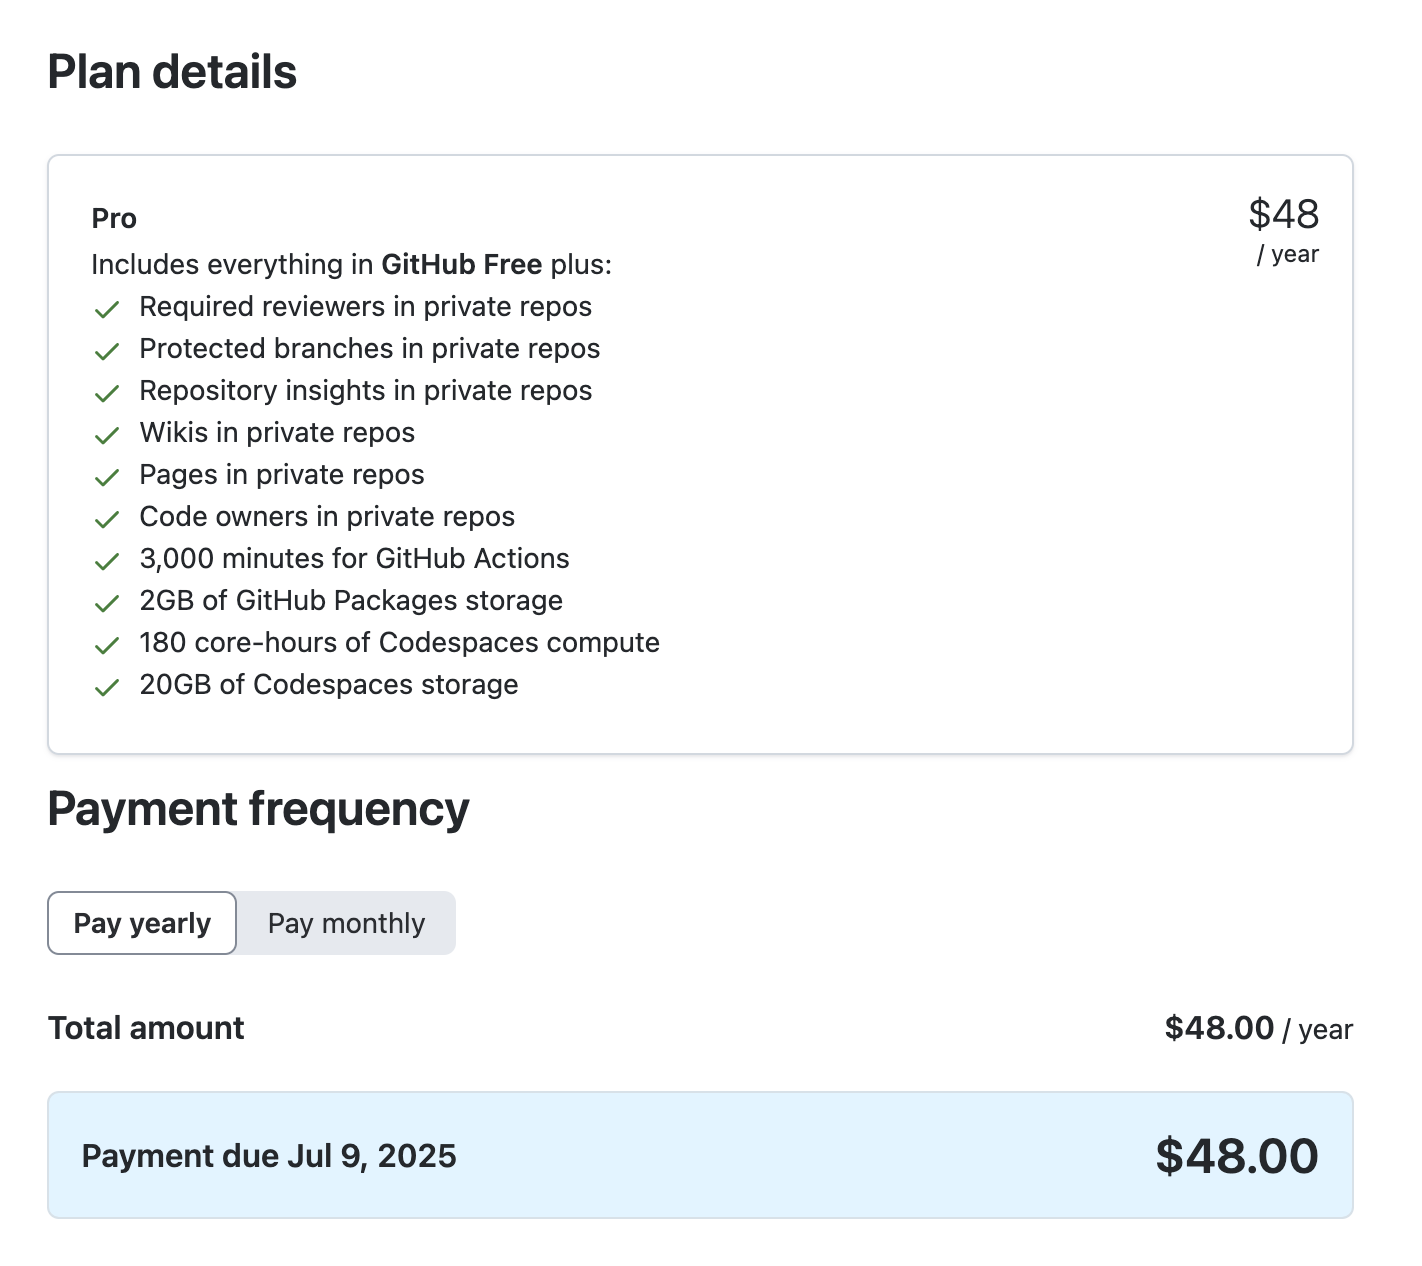
Task: Select the Pay yearly option
Action: tap(142, 923)
